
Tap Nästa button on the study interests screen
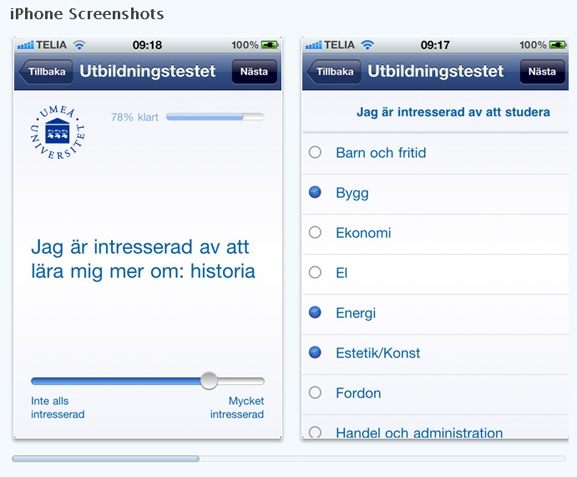click(x=542, y=71)
